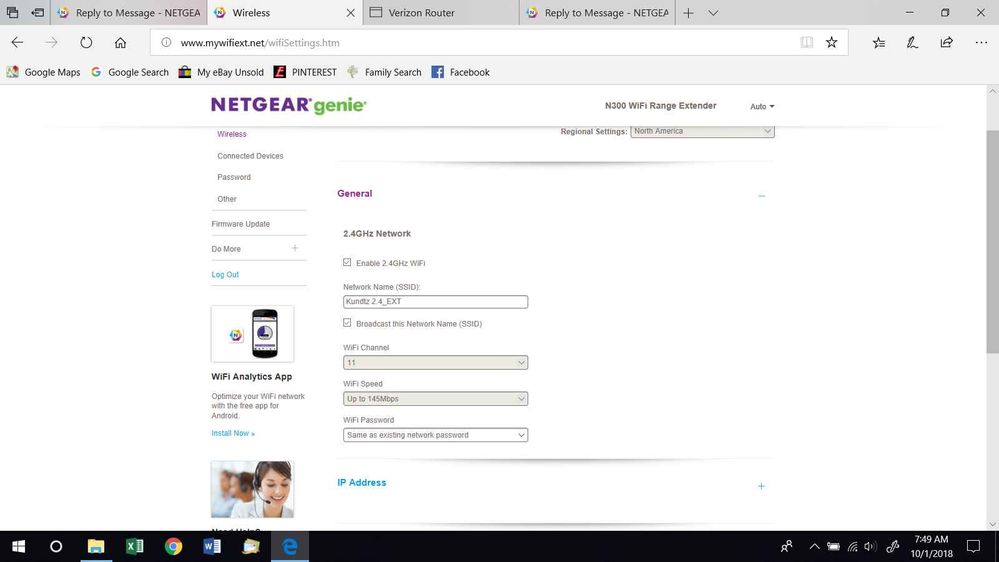Open the PINTEREST bookmark
The image size is (999, 562).
coord(305,72)
